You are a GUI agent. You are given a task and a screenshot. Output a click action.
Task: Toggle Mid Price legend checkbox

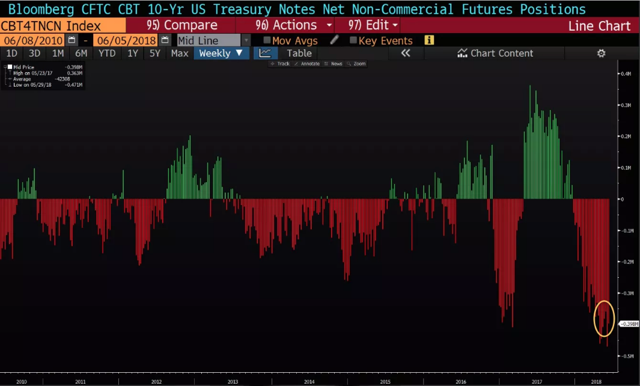[x=10, y=67]
